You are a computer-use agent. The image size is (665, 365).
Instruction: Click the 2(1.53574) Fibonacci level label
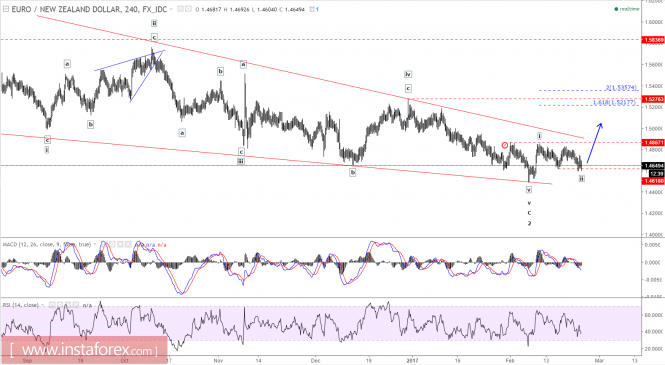point(621,88)
